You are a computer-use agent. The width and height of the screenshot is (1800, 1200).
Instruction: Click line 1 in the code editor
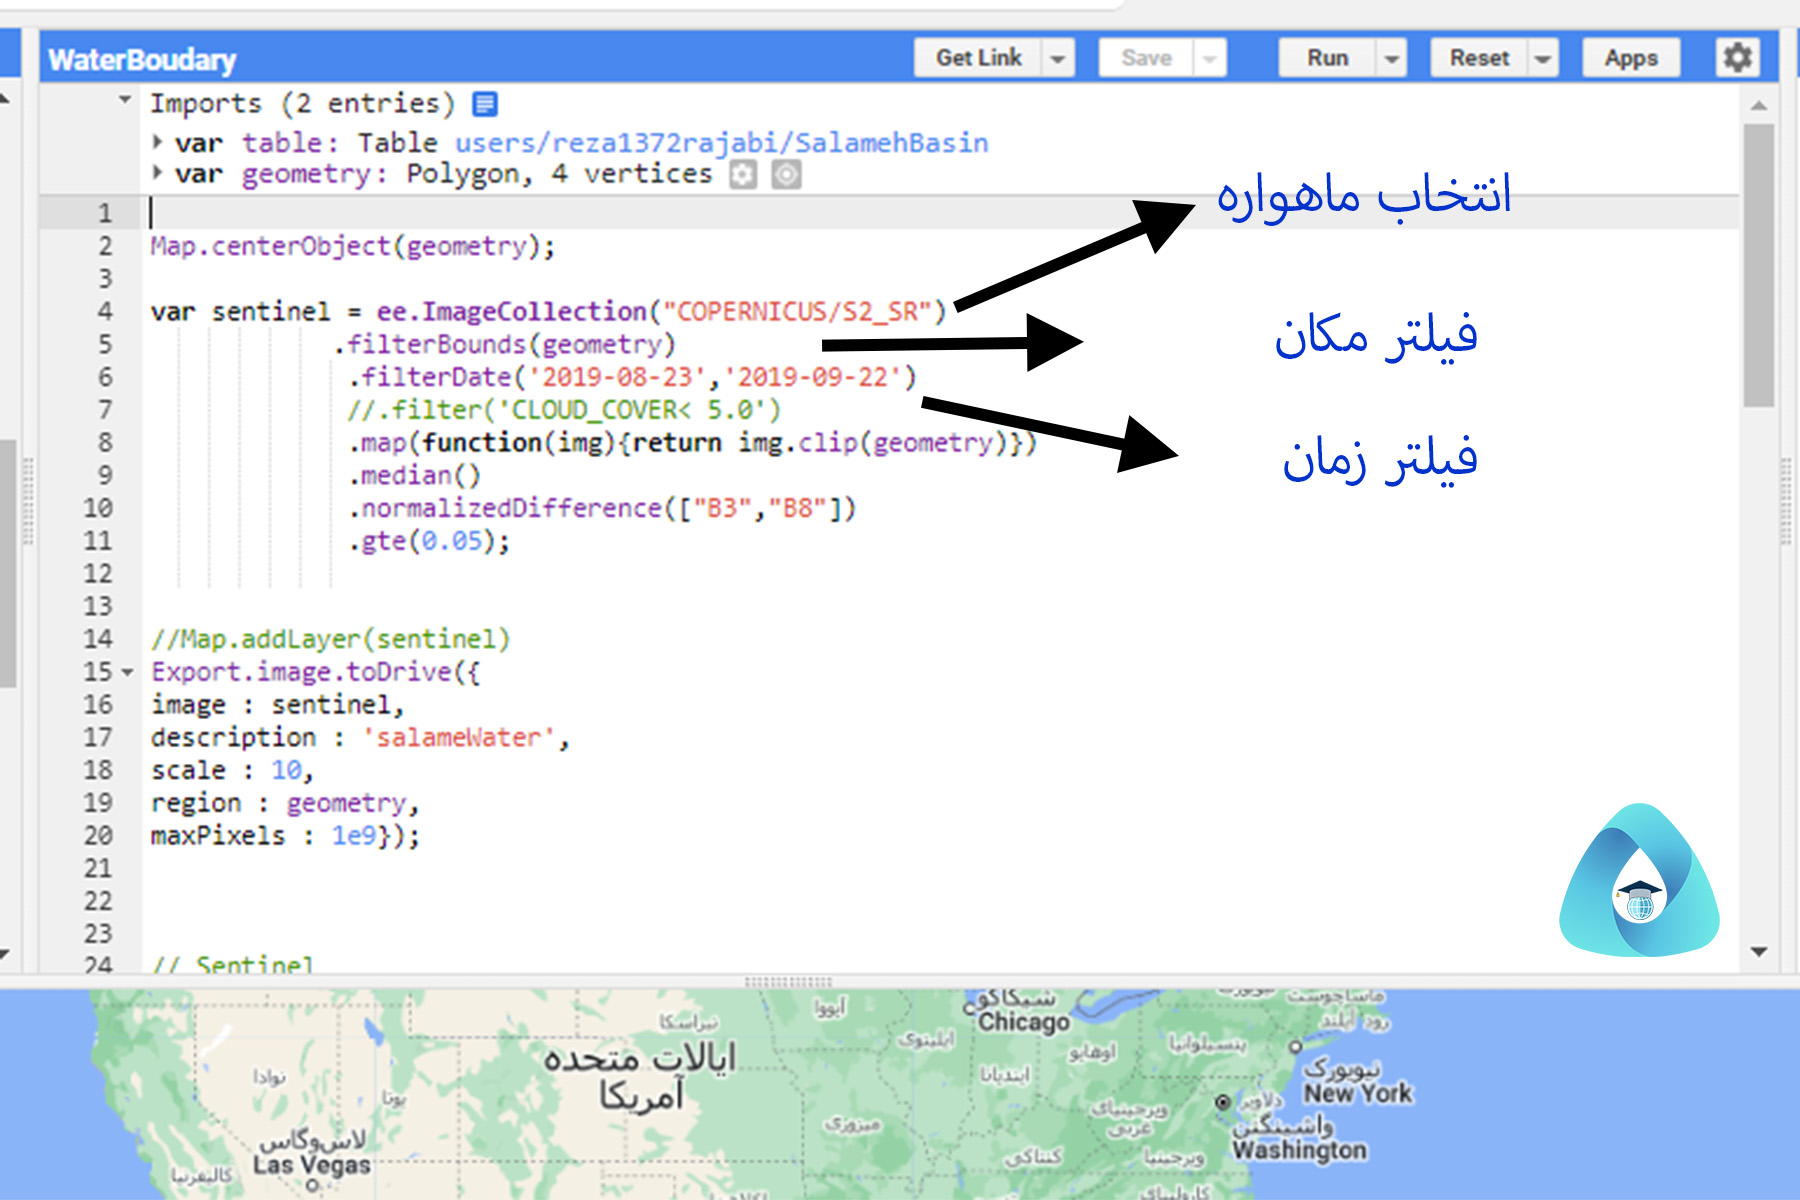coord(400,212)
